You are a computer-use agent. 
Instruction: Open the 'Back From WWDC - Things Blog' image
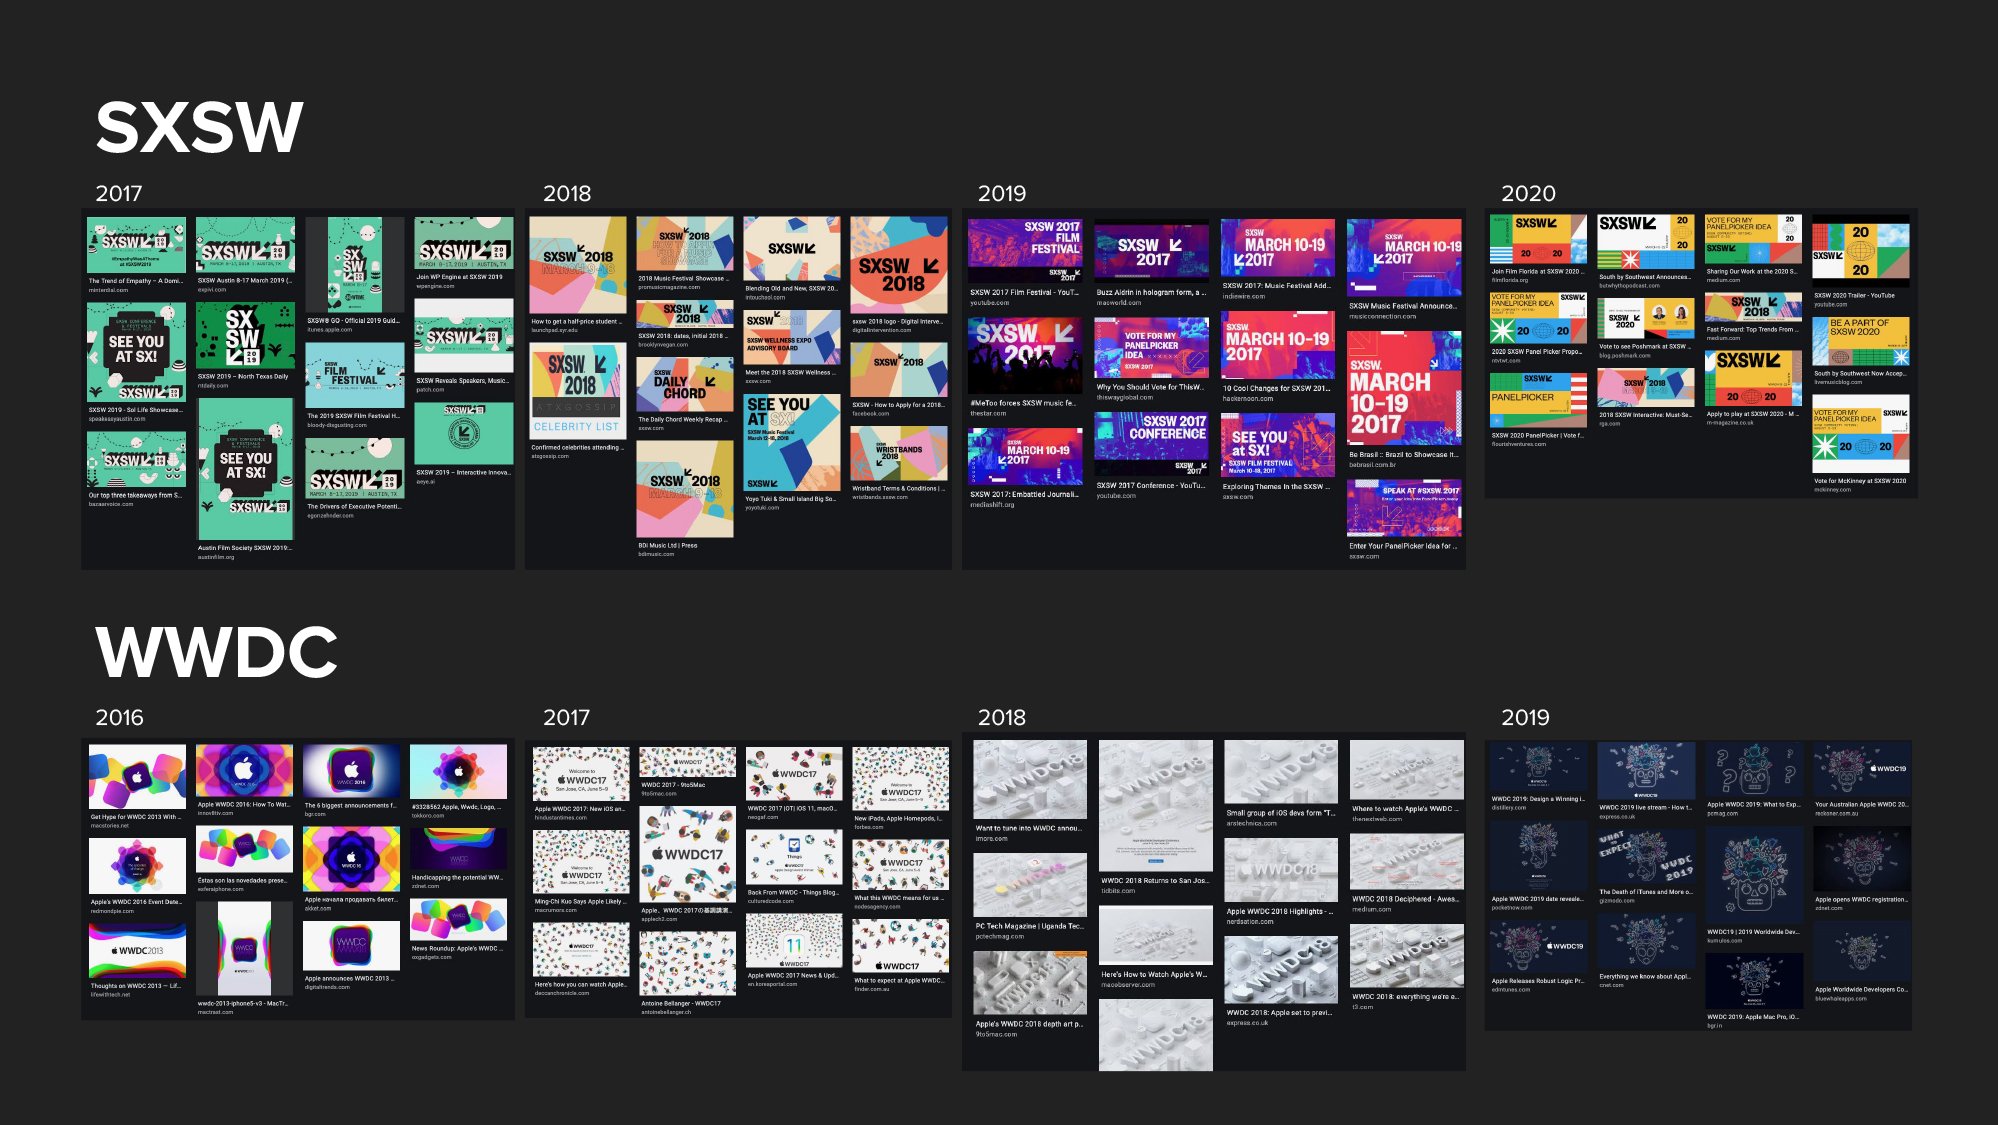point(794,859)
